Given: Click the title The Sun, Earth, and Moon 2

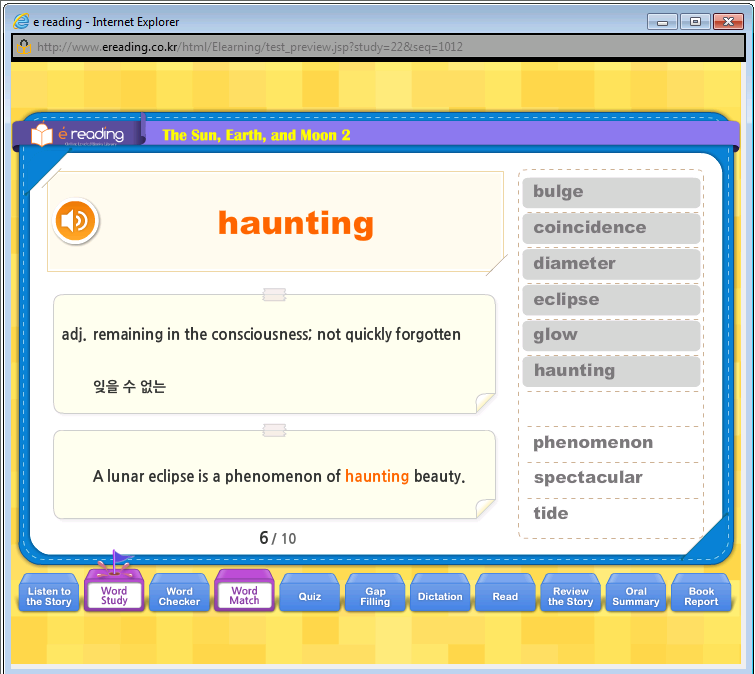Looking at the screenshot, I should coord(256,135).
